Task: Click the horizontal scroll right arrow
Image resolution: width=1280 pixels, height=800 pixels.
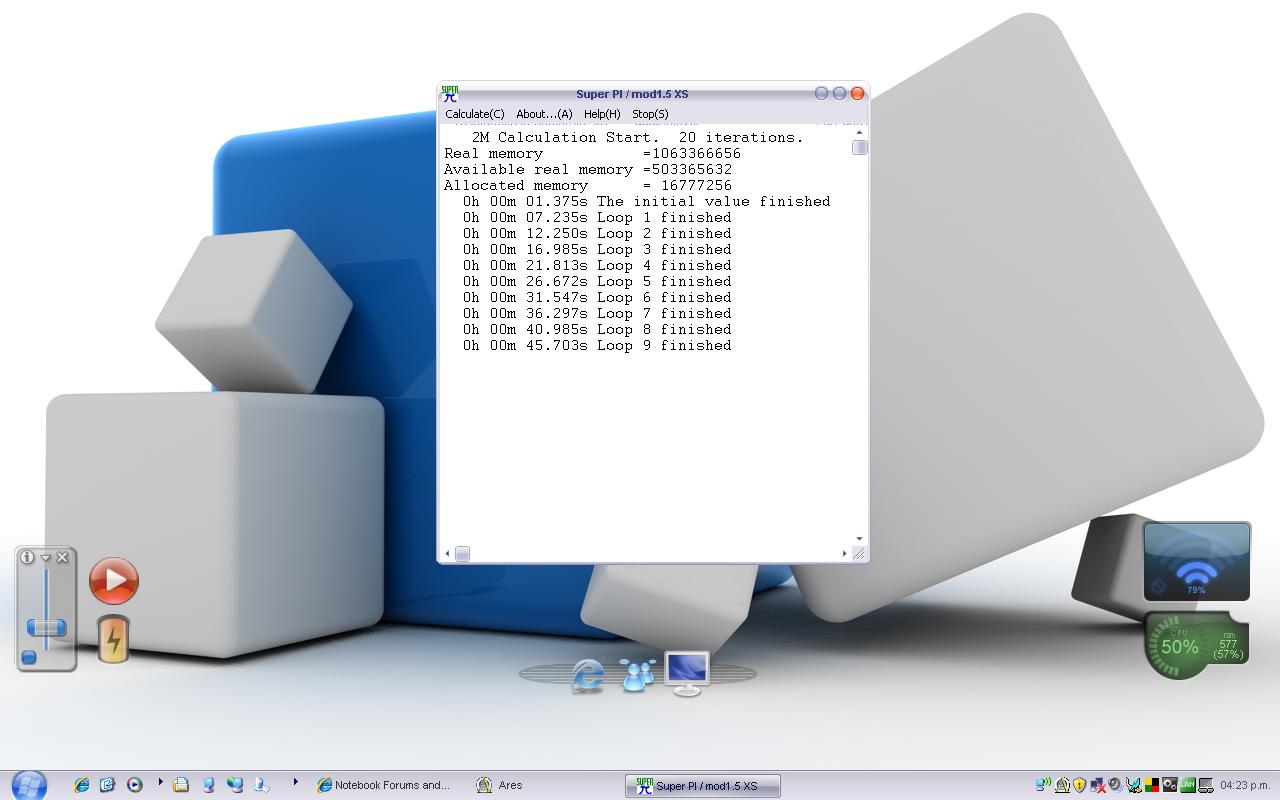Action: click(x=844, y=553)
